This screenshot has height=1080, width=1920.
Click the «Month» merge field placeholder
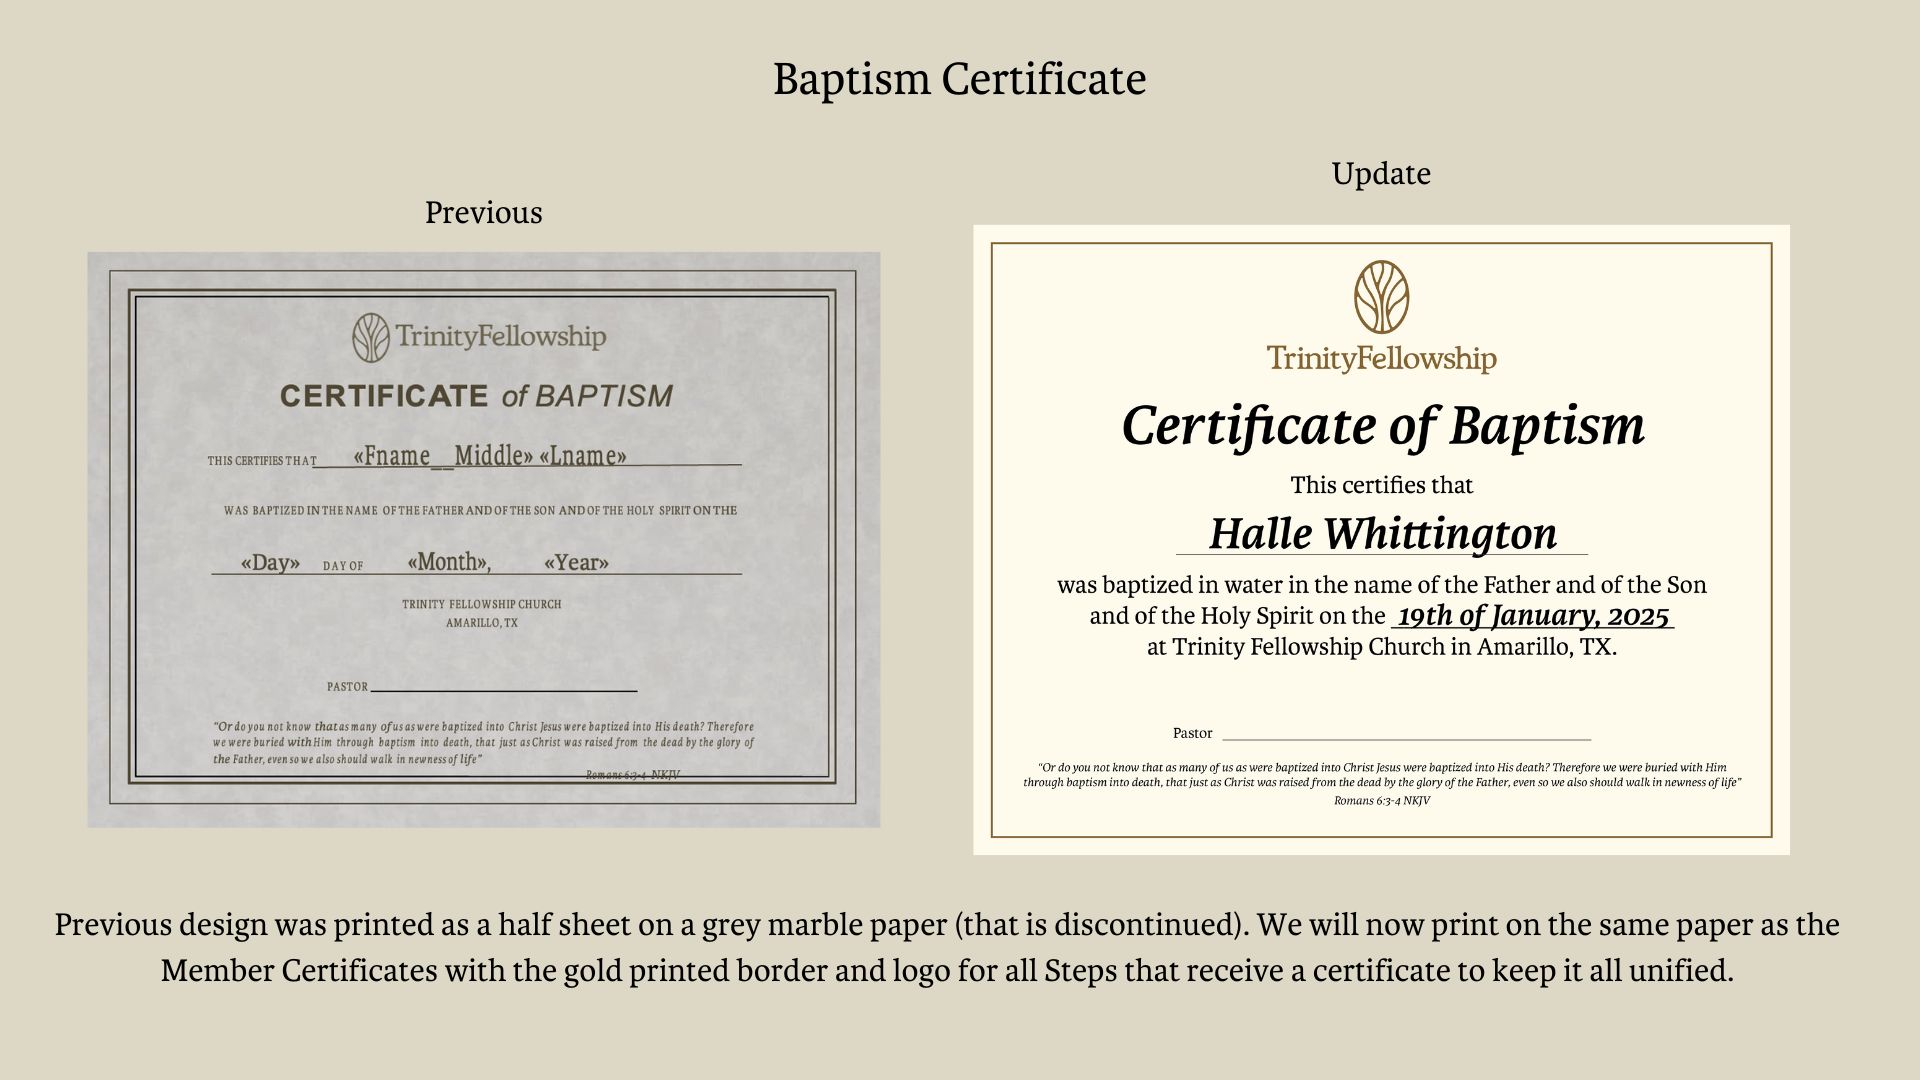pyautogui.click(x=449, y=562)
